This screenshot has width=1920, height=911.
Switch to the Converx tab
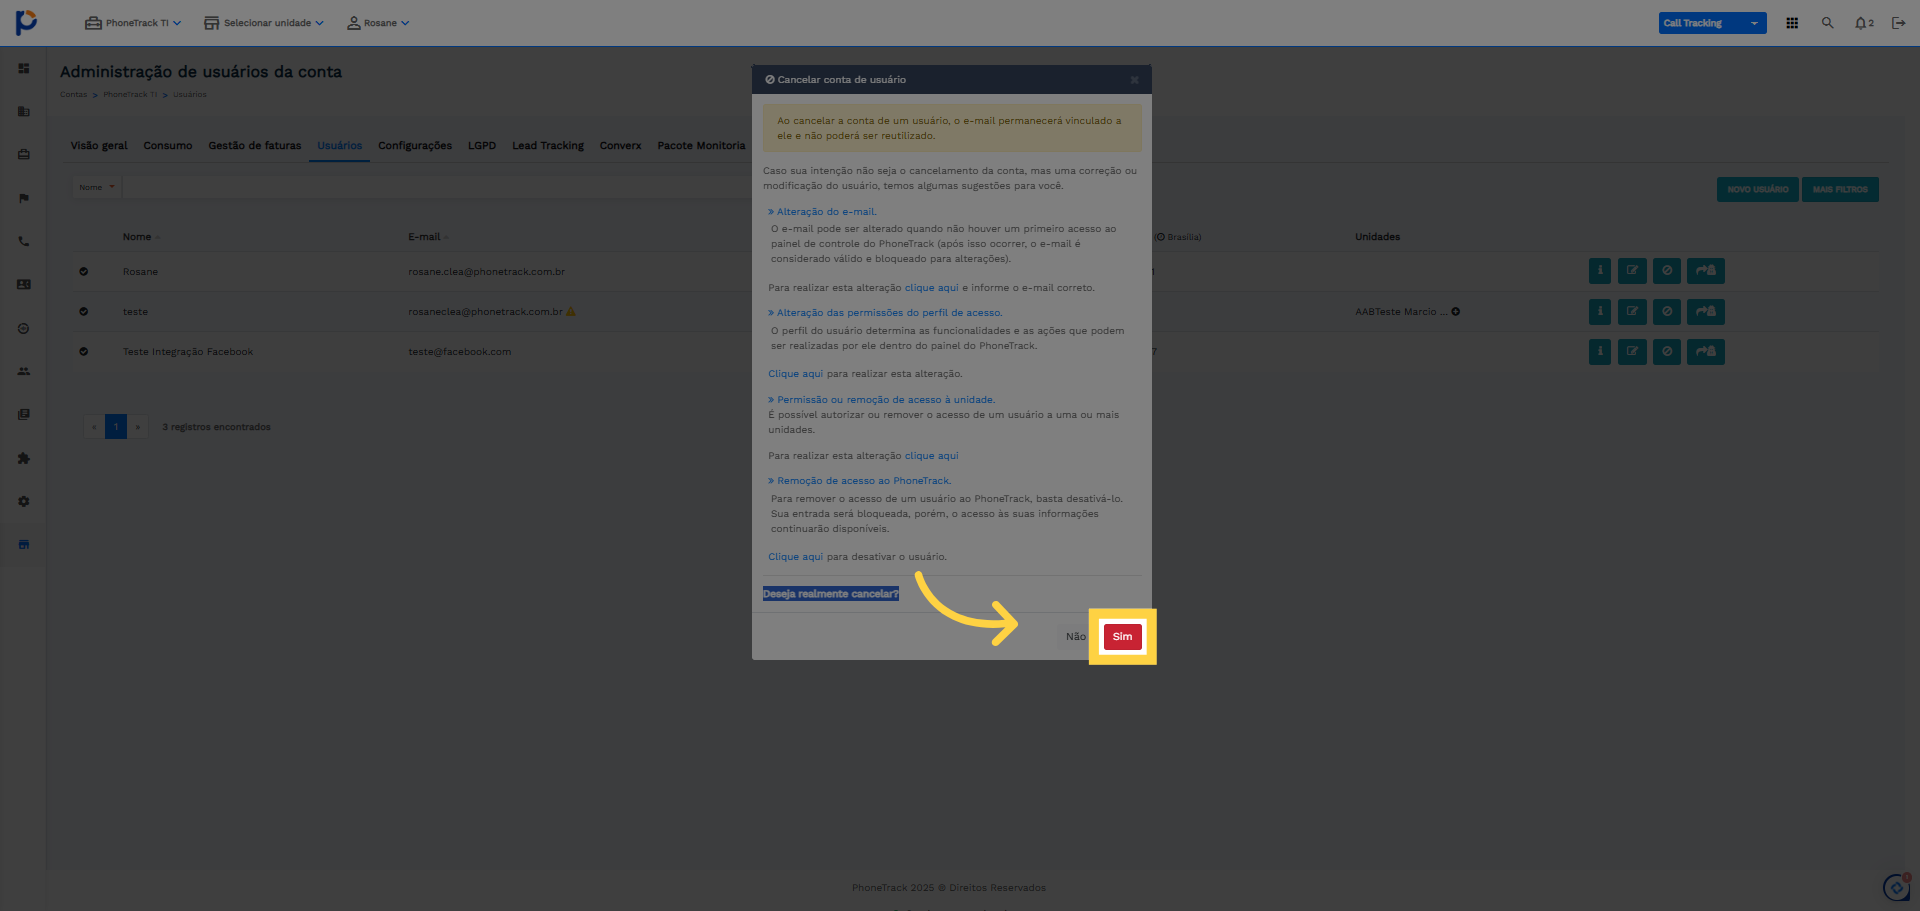pyautogui.click(x=621, y=146)
